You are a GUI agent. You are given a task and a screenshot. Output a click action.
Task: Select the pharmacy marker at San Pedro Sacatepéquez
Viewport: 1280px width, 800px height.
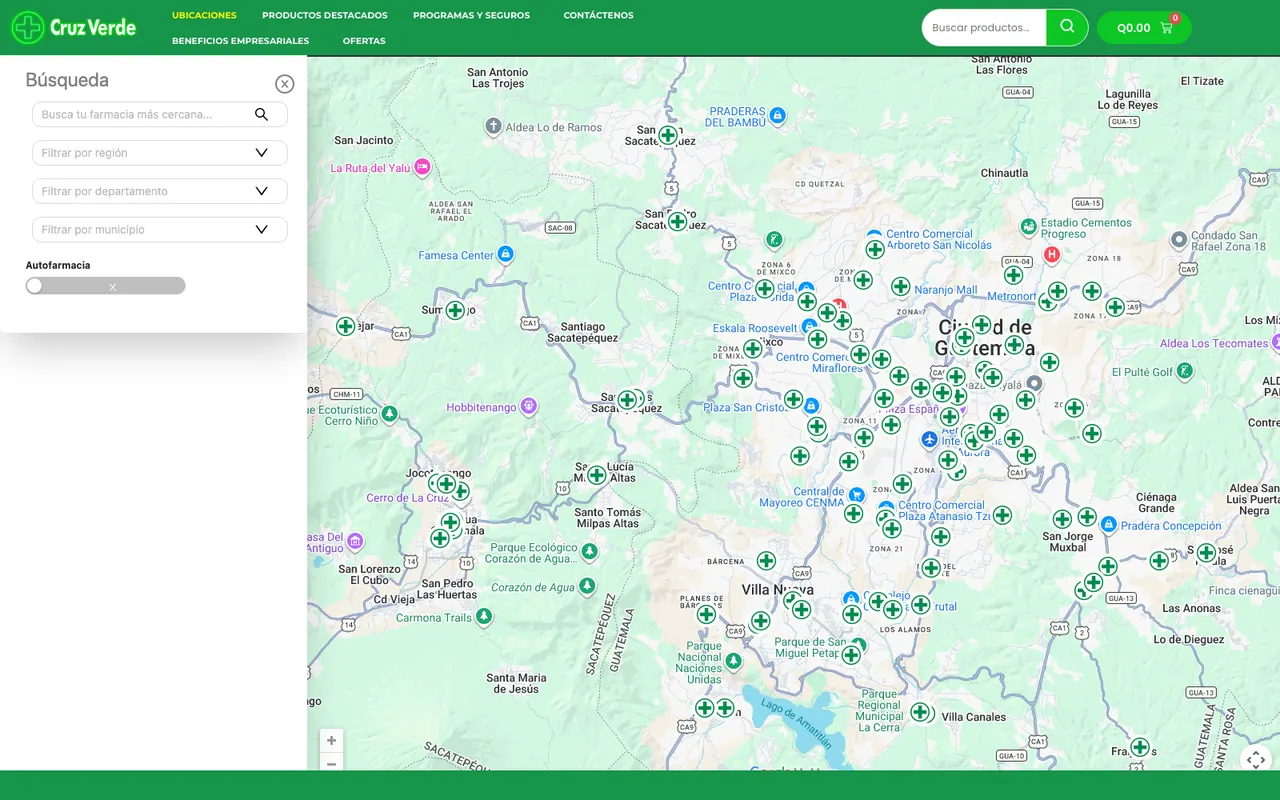coord(677,221)
